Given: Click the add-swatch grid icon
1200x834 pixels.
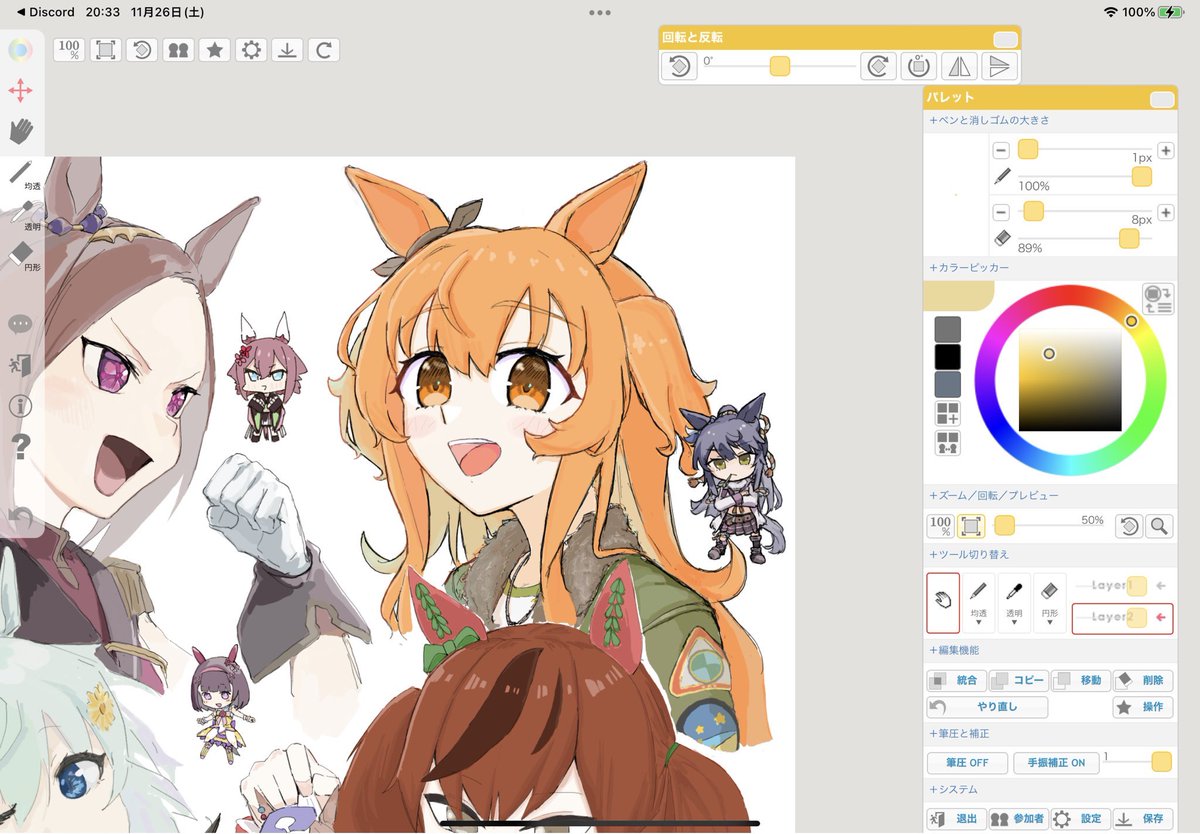Looking at the screenshot, I should tap(948, 413).
